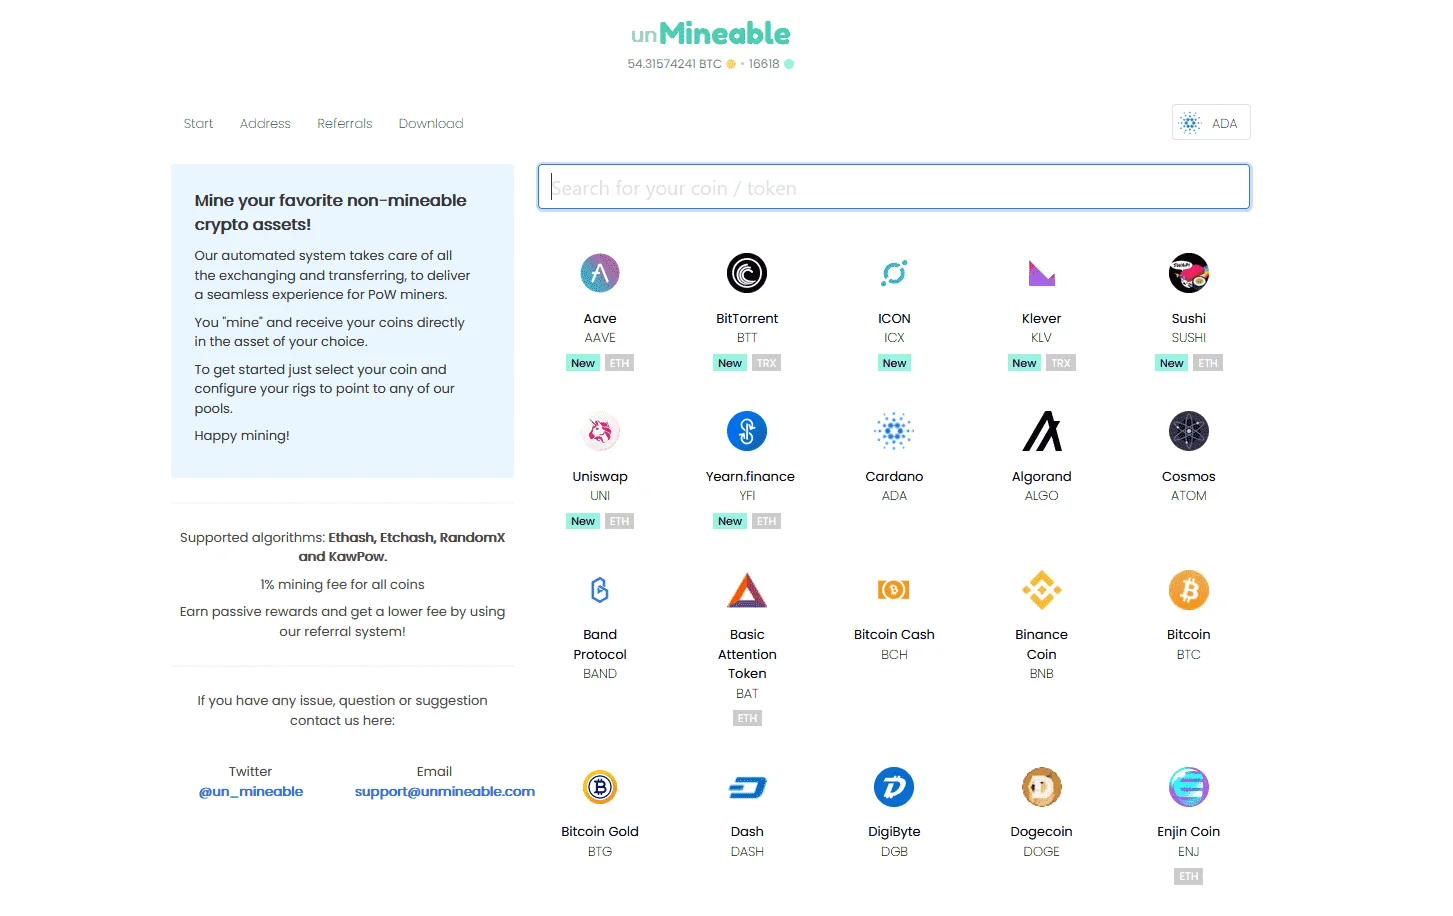Image resolution: width=1453 pixels, height=916 pixels.
Task: Open the ADA coin selector button
Action: click(x=1211, y=123)
